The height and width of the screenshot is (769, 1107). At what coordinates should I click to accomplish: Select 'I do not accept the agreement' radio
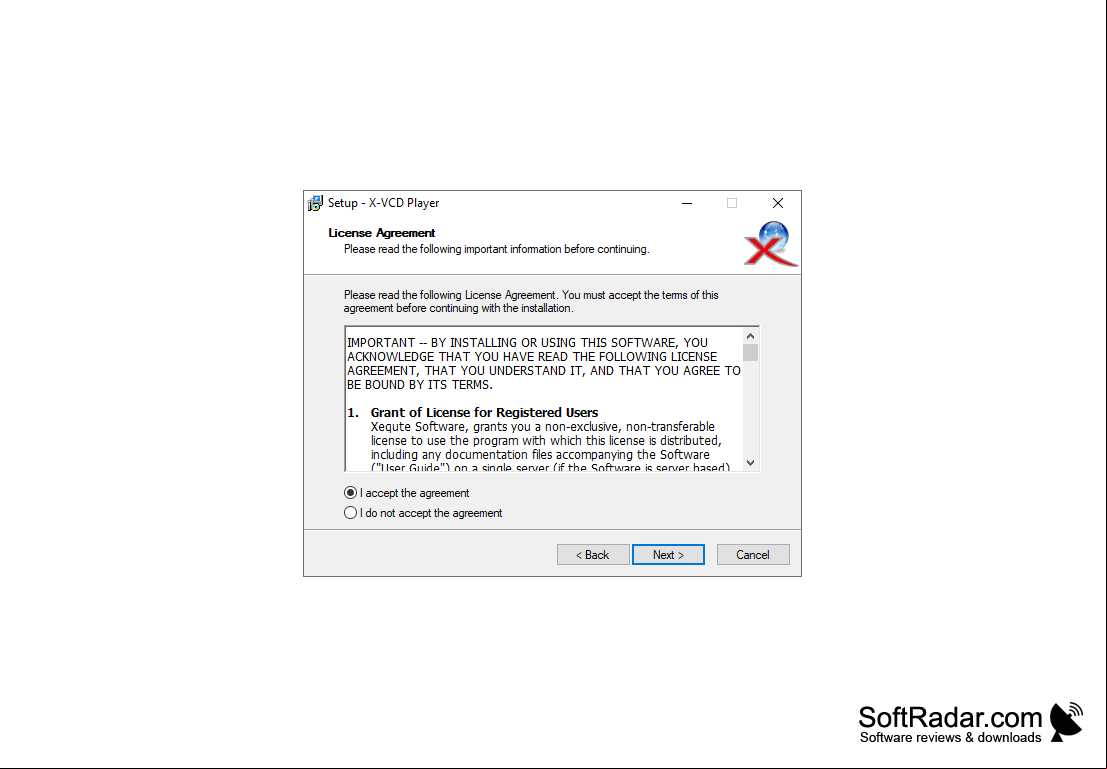tap(350, 513)
